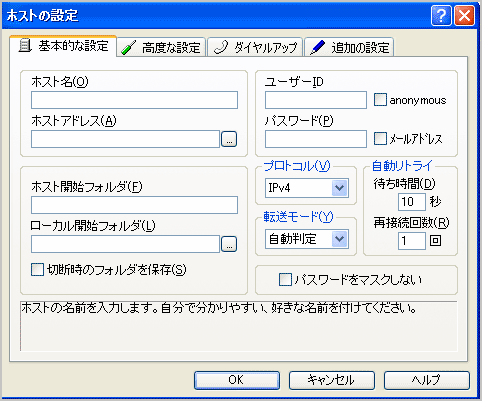Confirm settings with the OK button

(x=237, y=380)
